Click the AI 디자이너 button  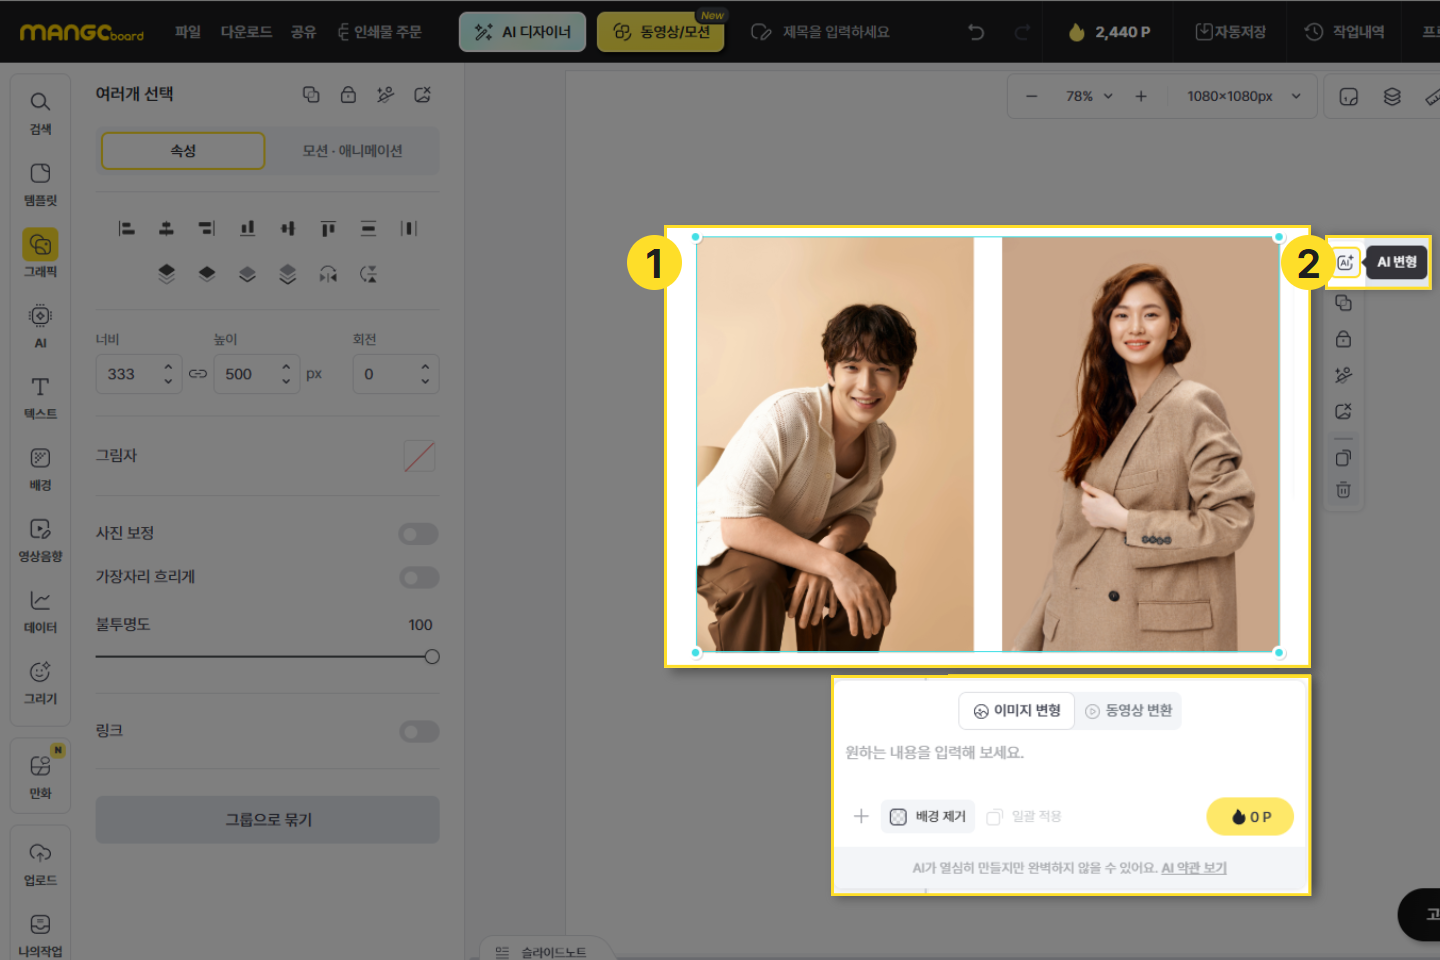point(522,32)
